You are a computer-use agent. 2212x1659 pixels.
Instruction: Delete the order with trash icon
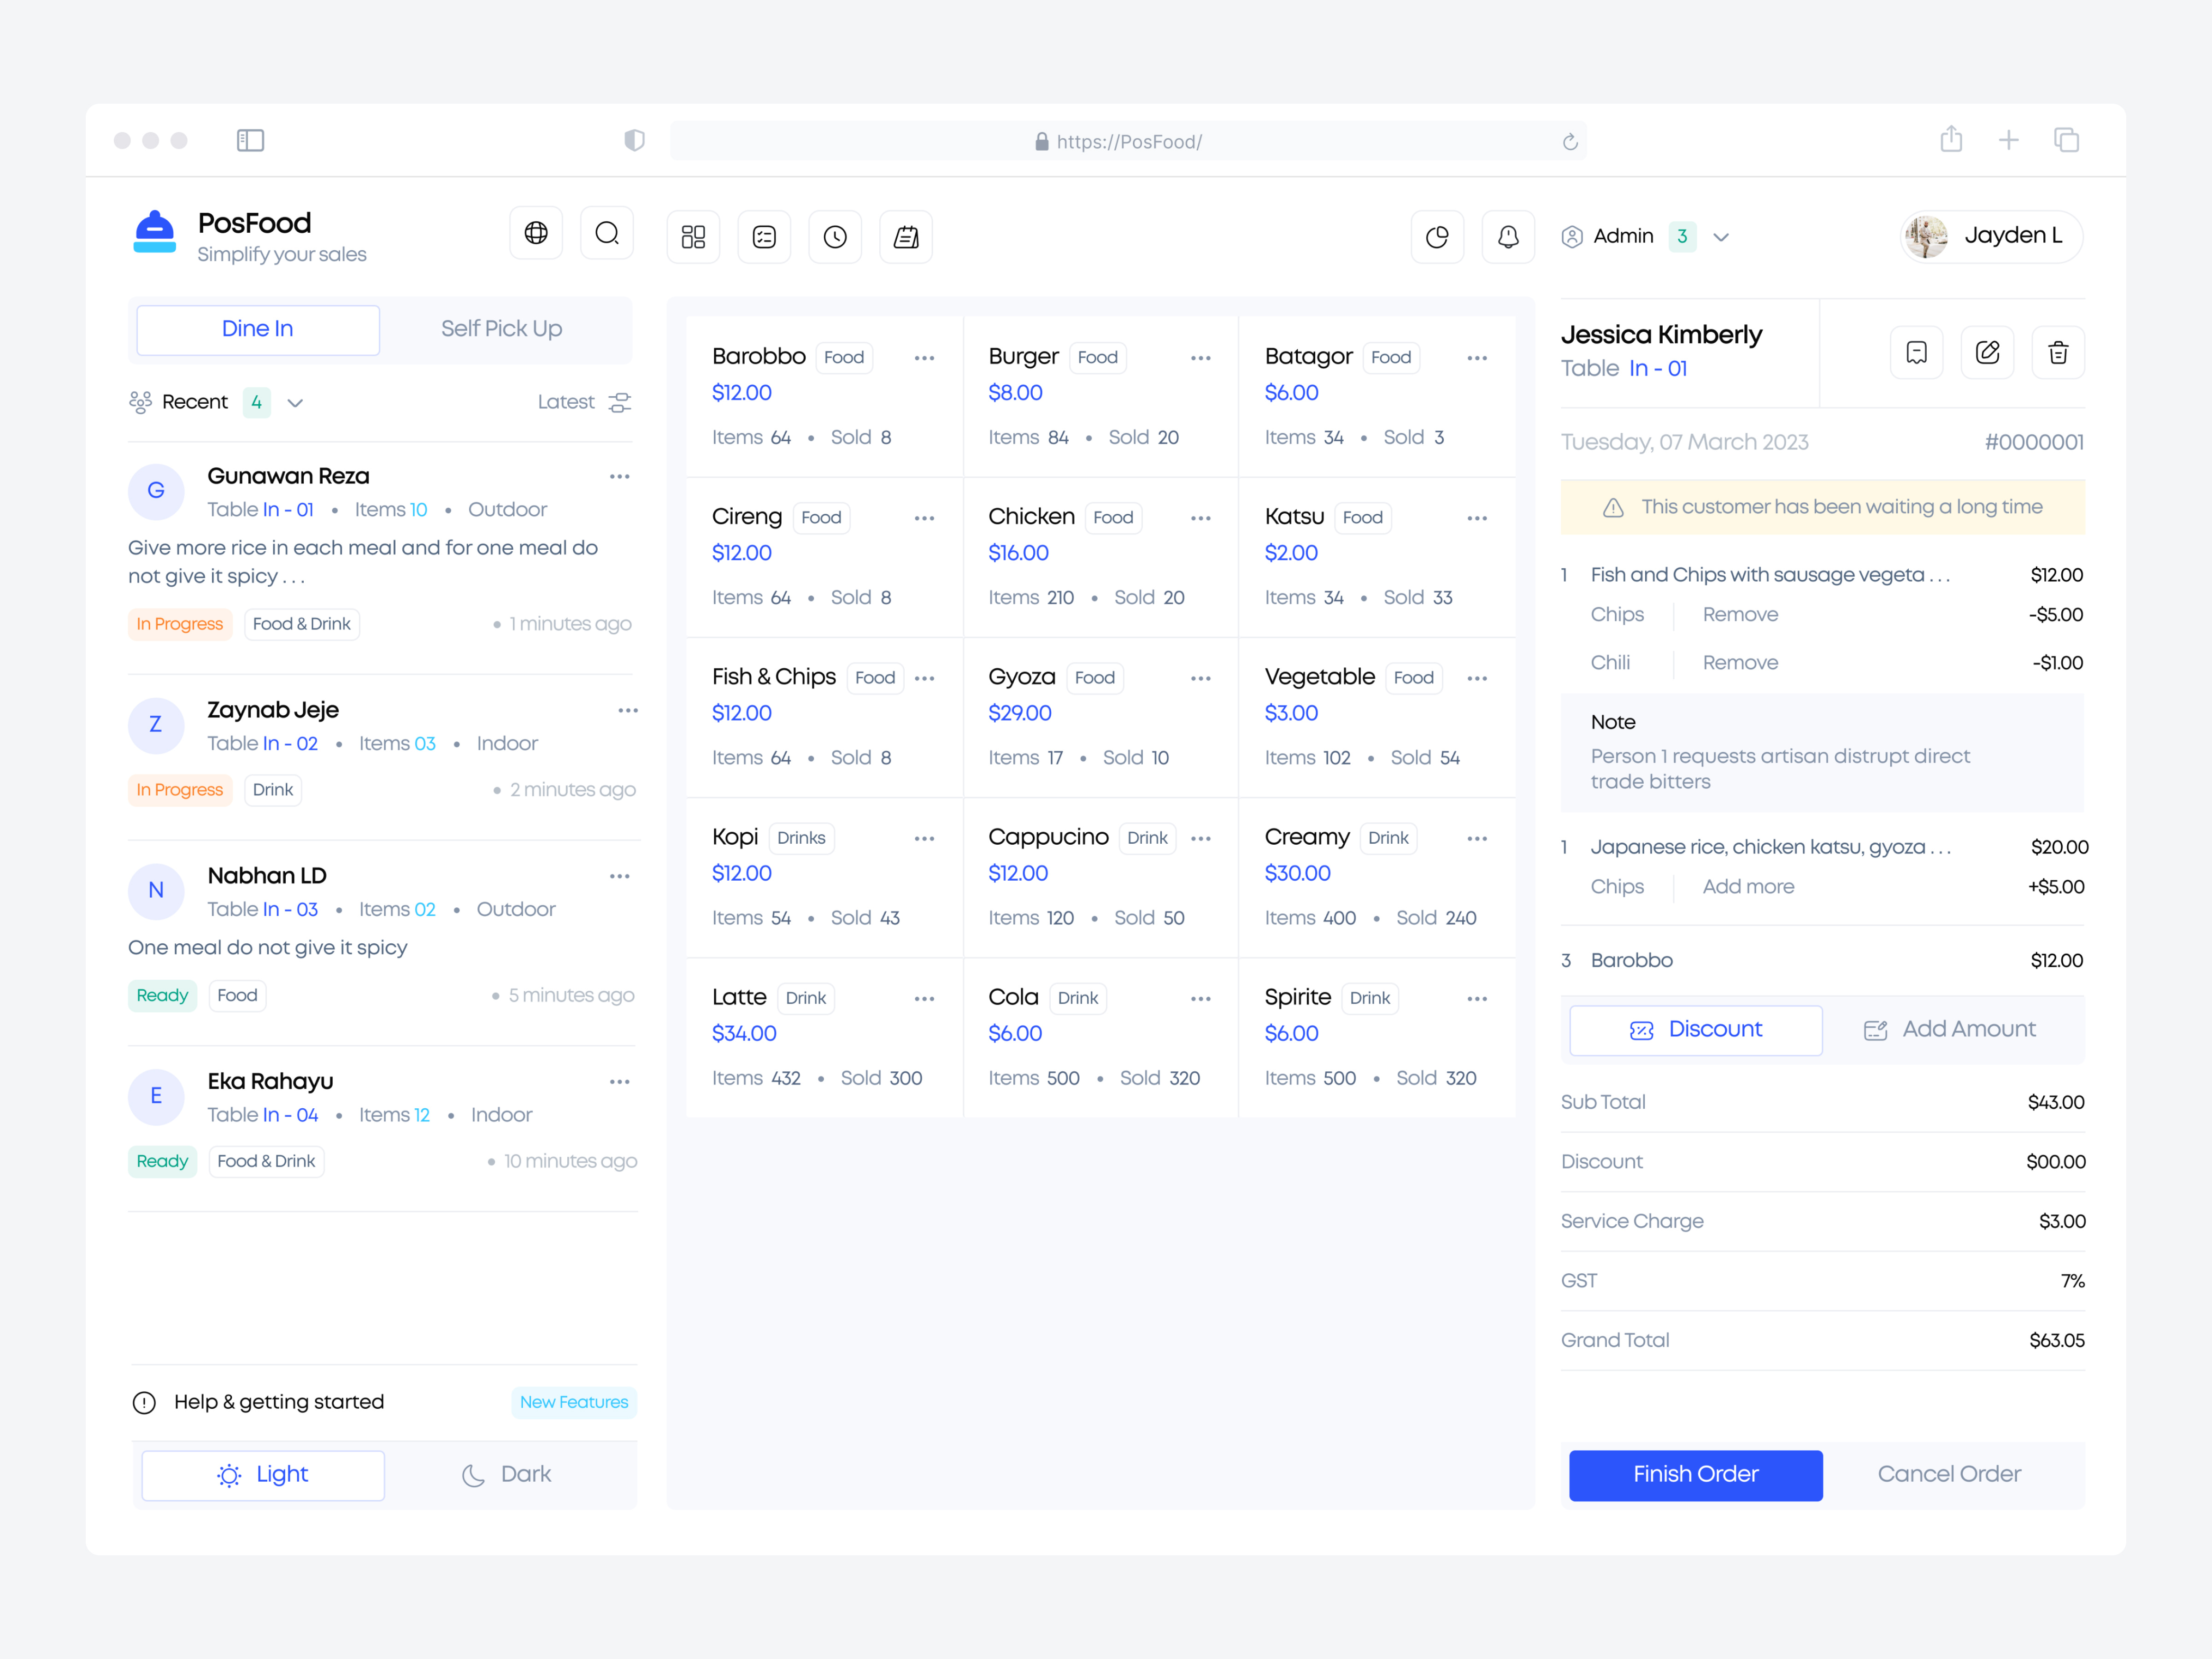[2058, 353]
